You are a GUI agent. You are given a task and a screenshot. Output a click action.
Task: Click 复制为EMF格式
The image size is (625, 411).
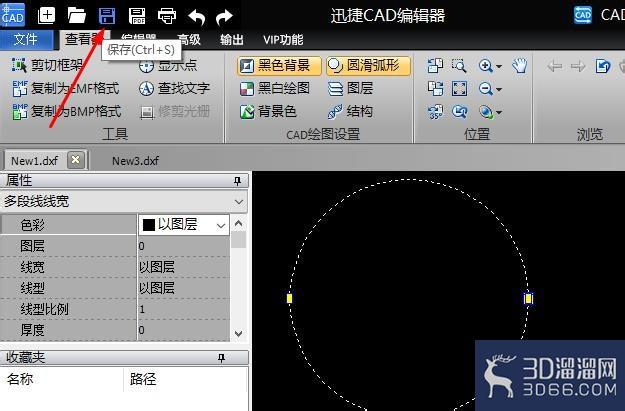(66, 88)
